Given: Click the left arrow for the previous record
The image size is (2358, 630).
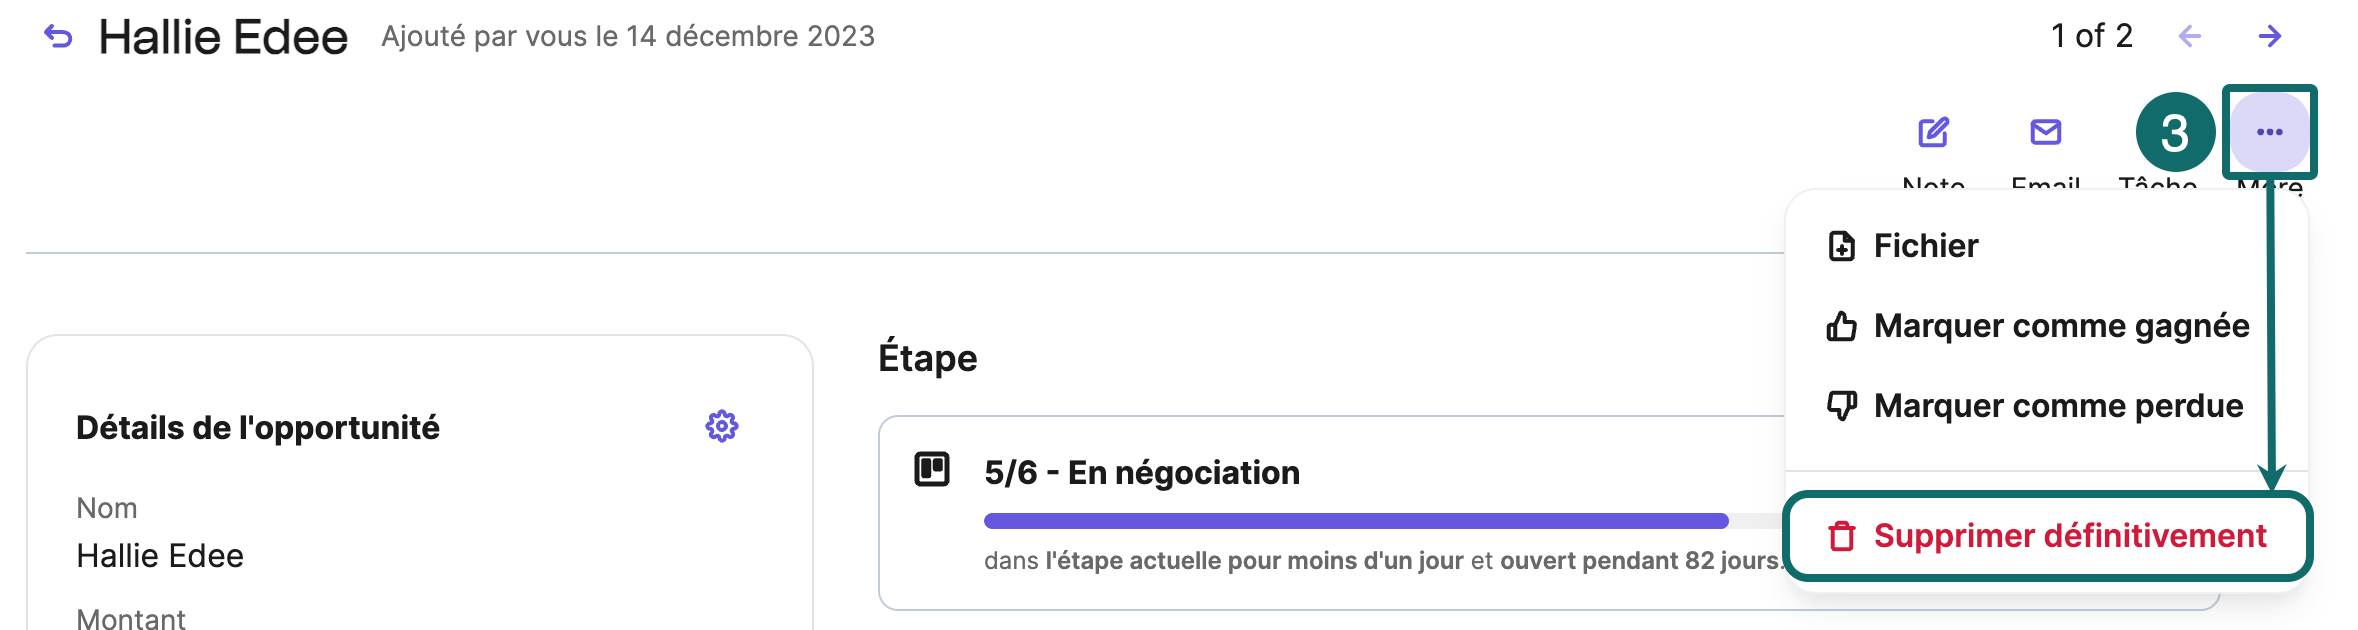Looking at the screenshot, I should pyautogui.click(x=2189, y=36).
